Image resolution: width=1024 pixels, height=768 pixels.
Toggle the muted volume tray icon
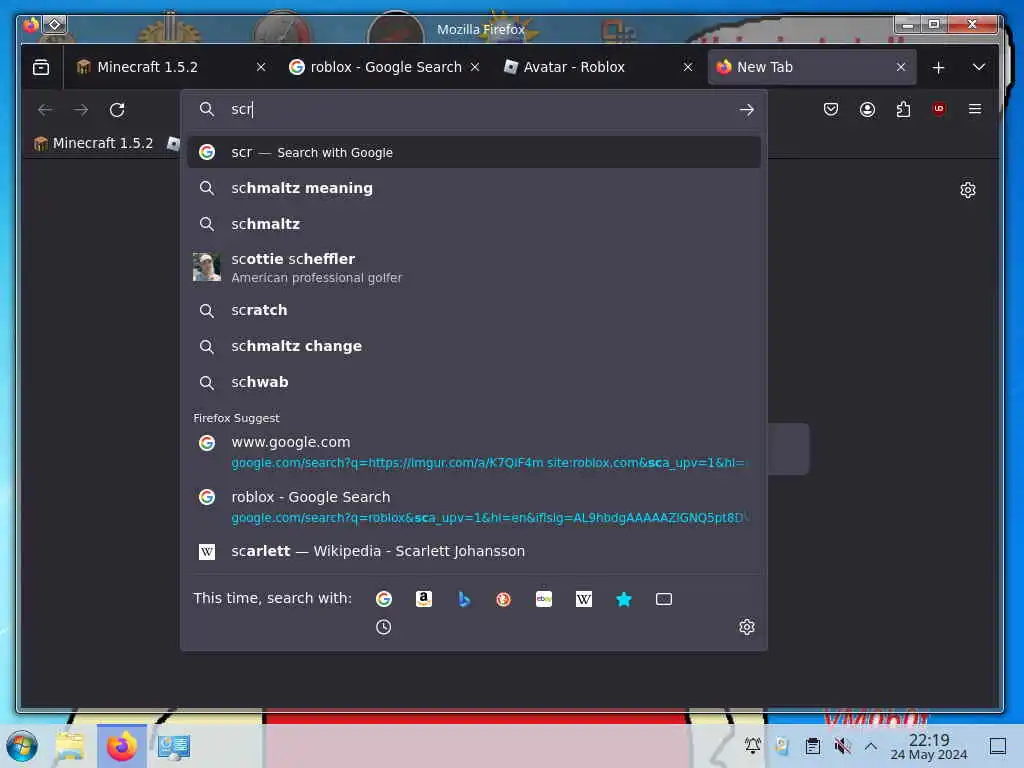click(x=842, y=746)
